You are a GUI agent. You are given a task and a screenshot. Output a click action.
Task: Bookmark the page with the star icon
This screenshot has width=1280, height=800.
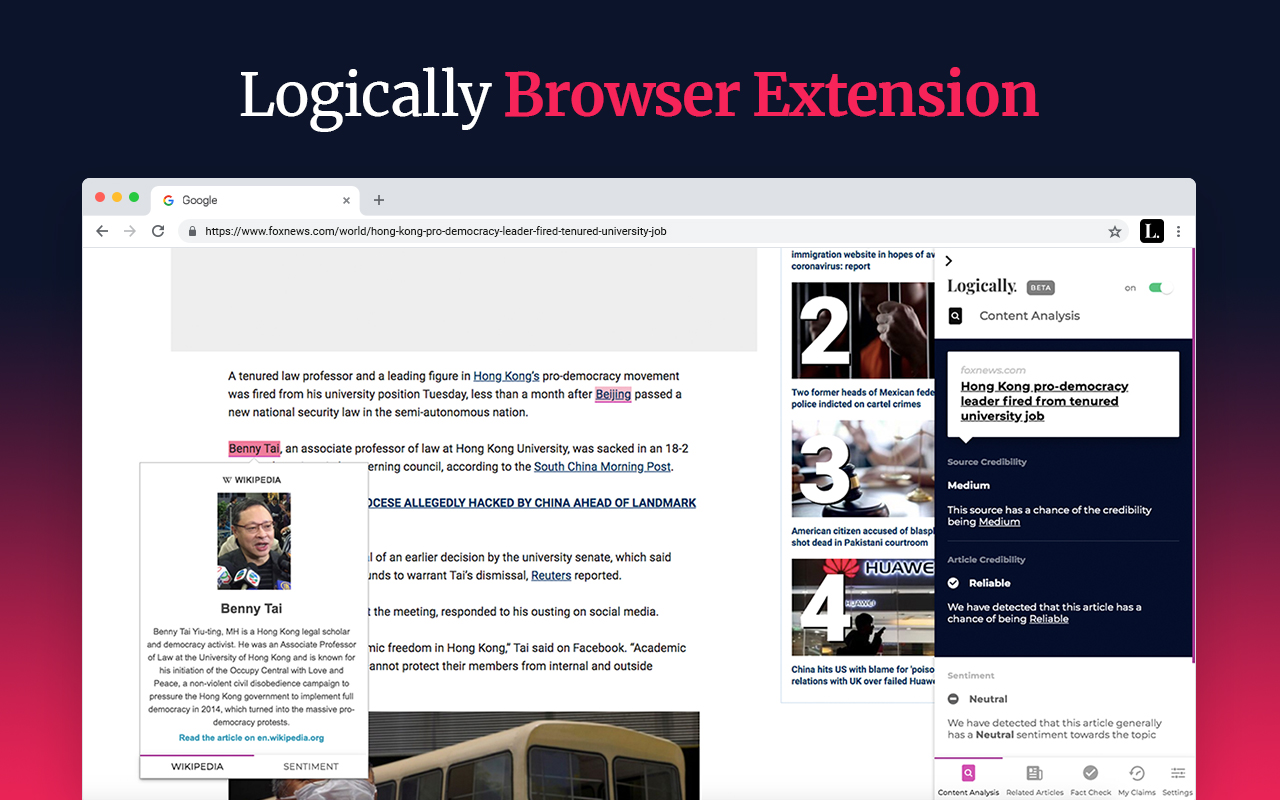click(x=1115, y=231)
